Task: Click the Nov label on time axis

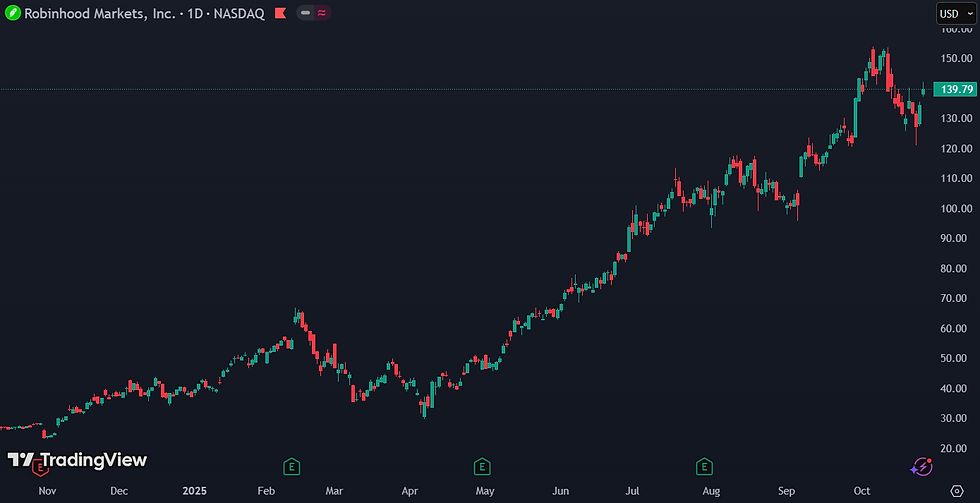Action: pos(48,491)
